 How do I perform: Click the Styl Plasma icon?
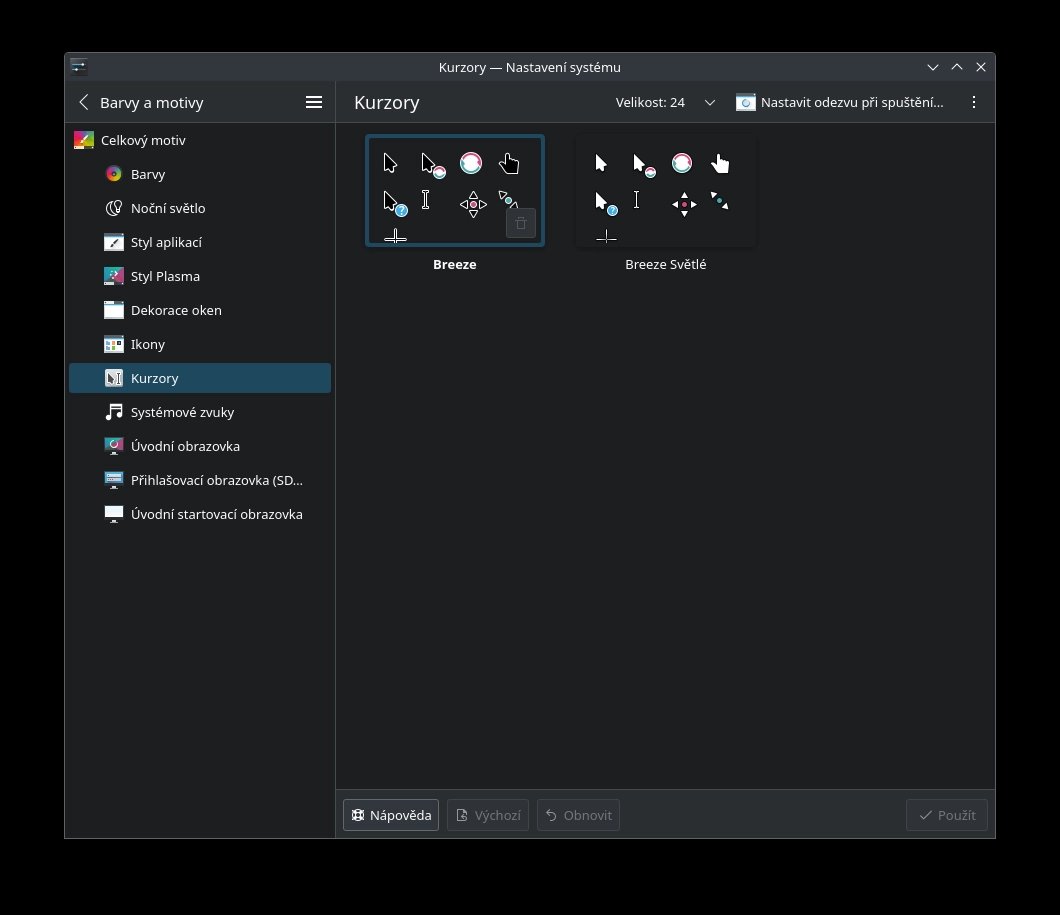[114, 276]
